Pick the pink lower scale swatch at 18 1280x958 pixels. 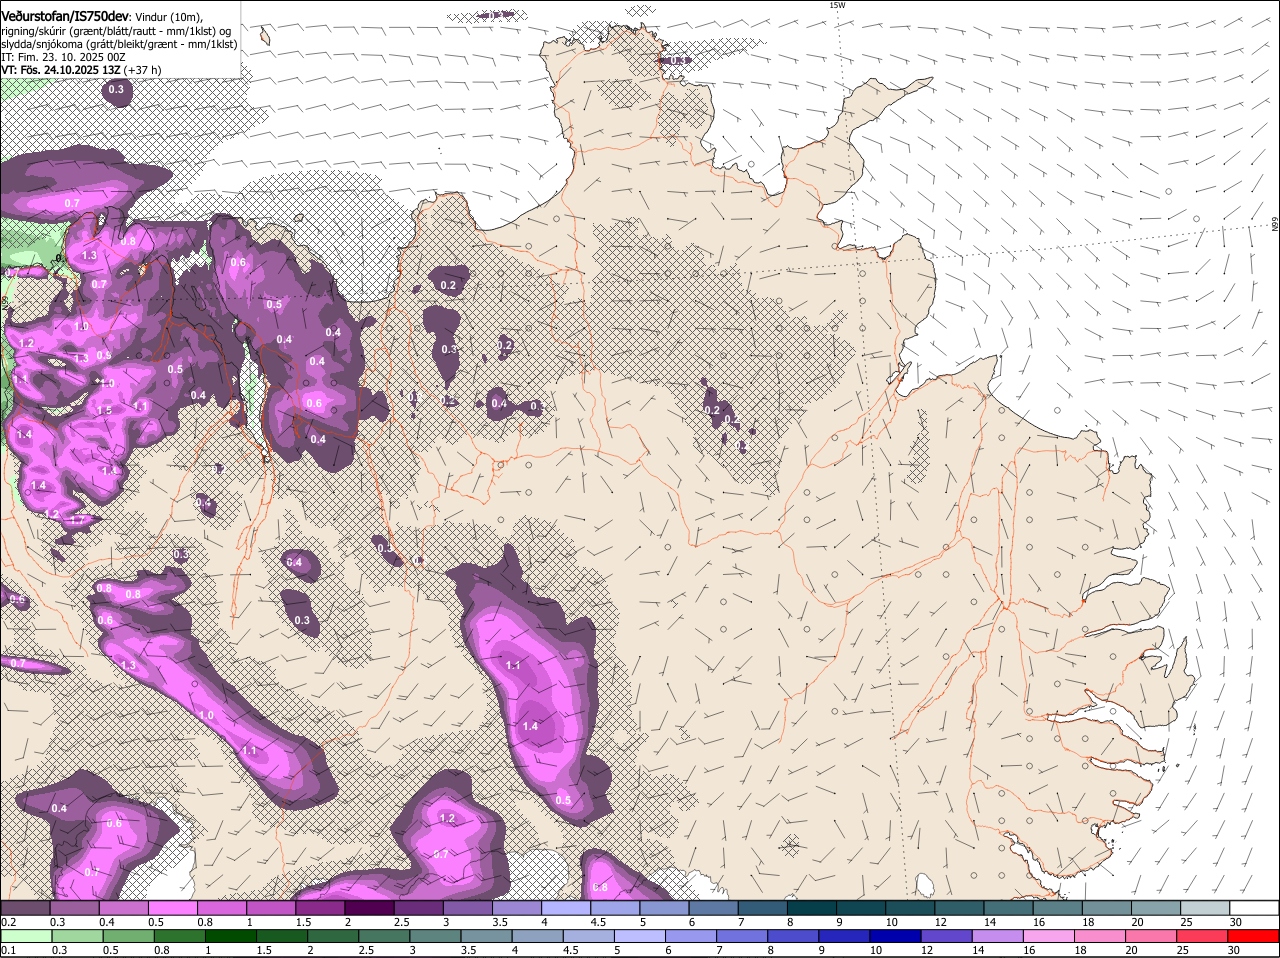[1100, 937]
